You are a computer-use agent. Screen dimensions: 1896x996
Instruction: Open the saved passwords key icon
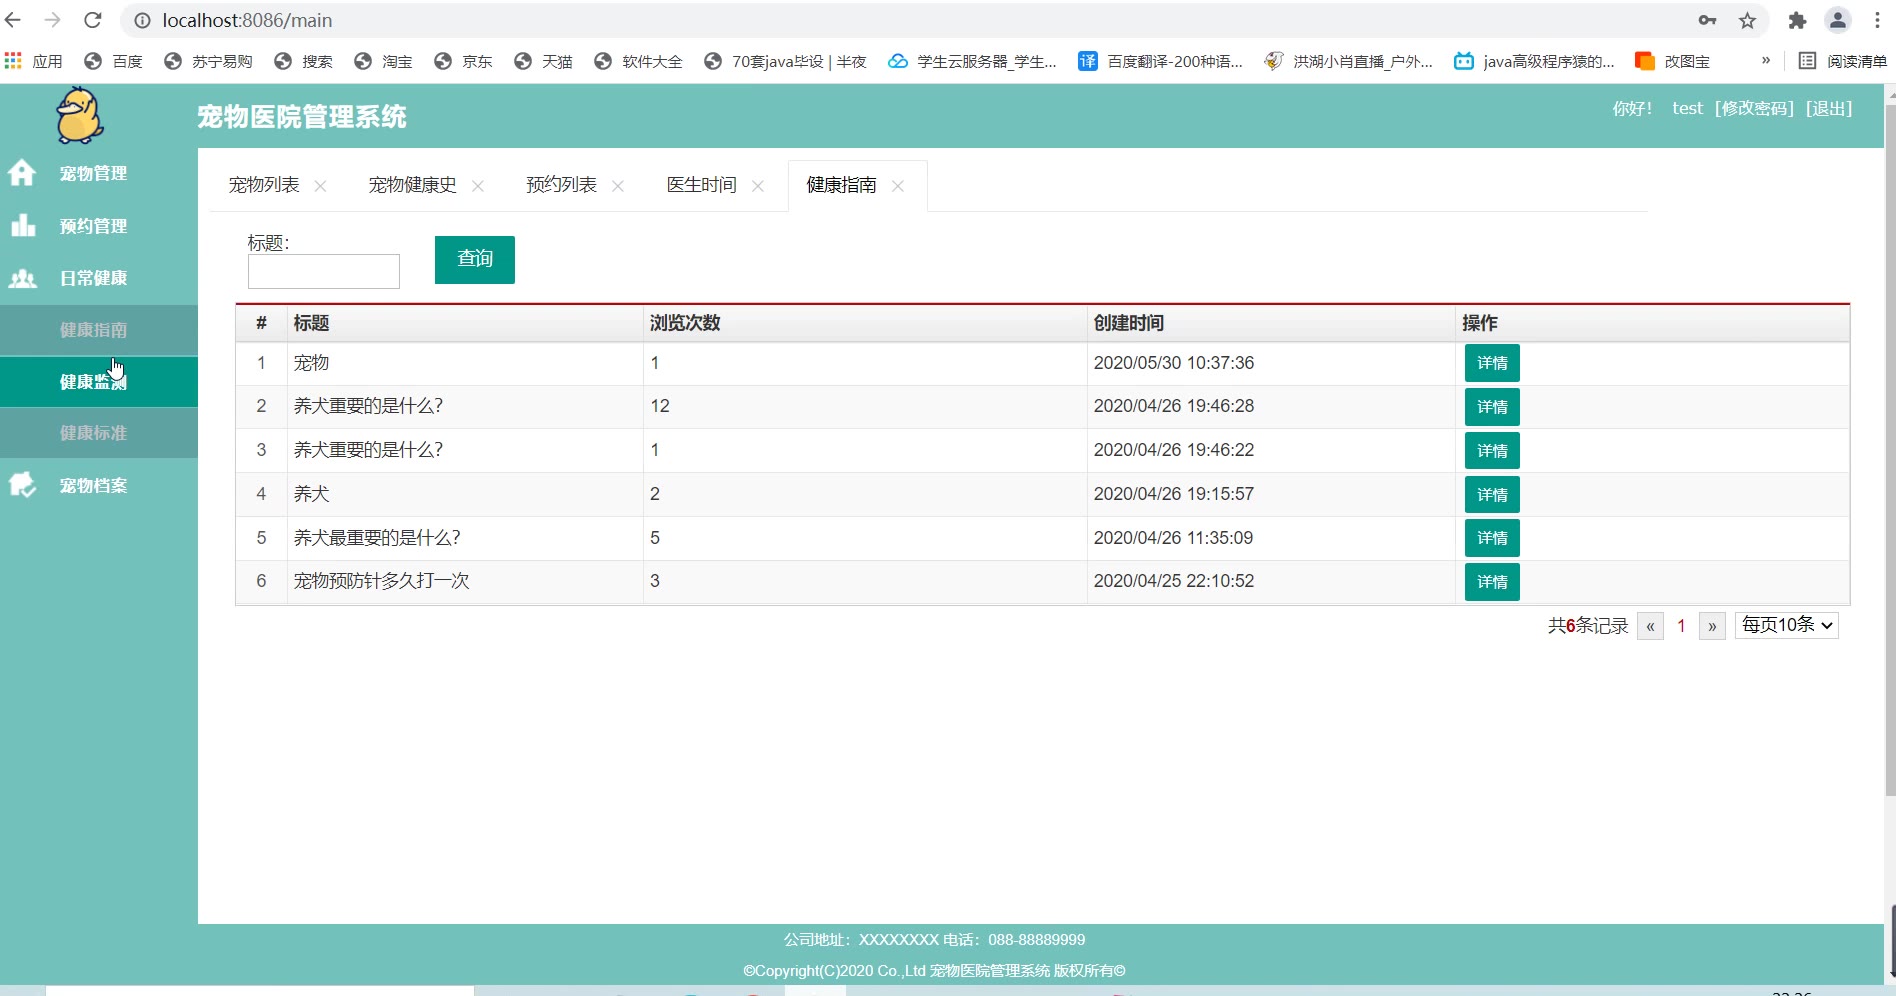pyautogui.click(x=1707, y=20)
